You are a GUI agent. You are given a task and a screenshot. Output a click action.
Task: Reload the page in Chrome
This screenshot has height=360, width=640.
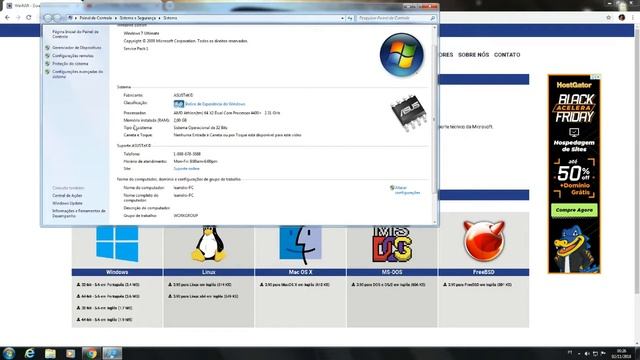pos(29,18)
